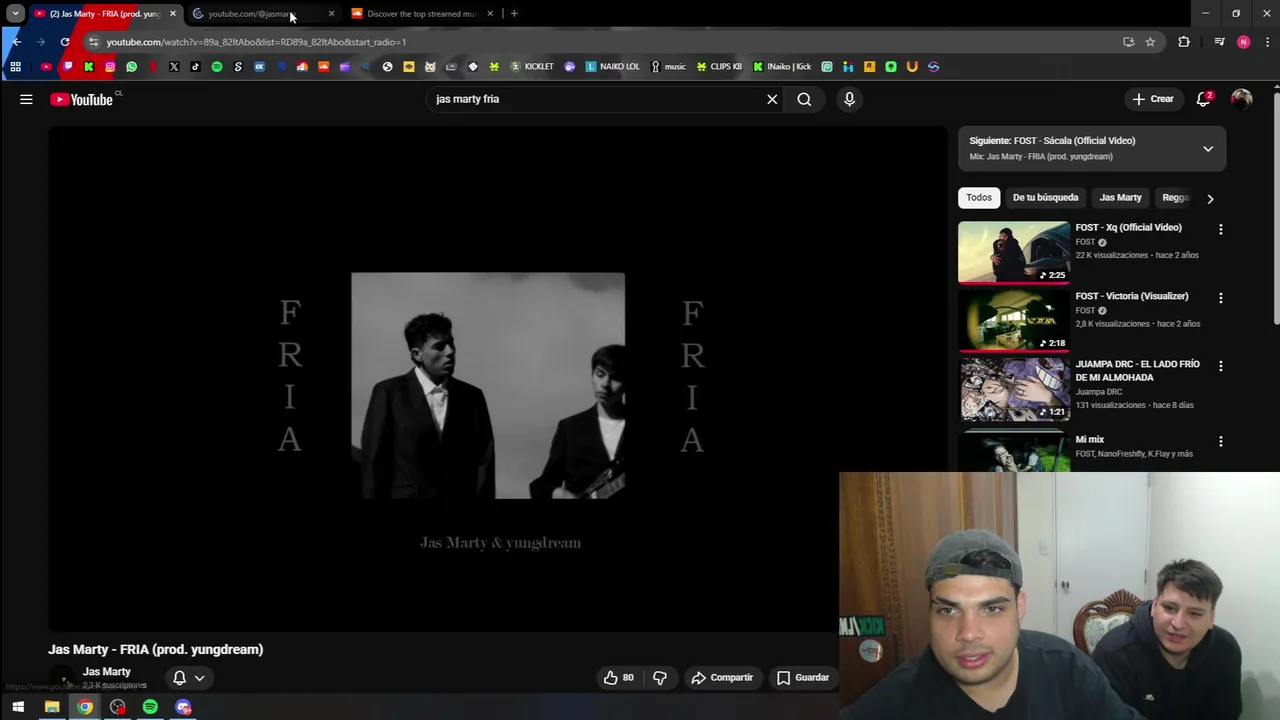Open the KICKLET bookmark
Image resolution: width=1280 pixels, height=720 pixels.
532,67
